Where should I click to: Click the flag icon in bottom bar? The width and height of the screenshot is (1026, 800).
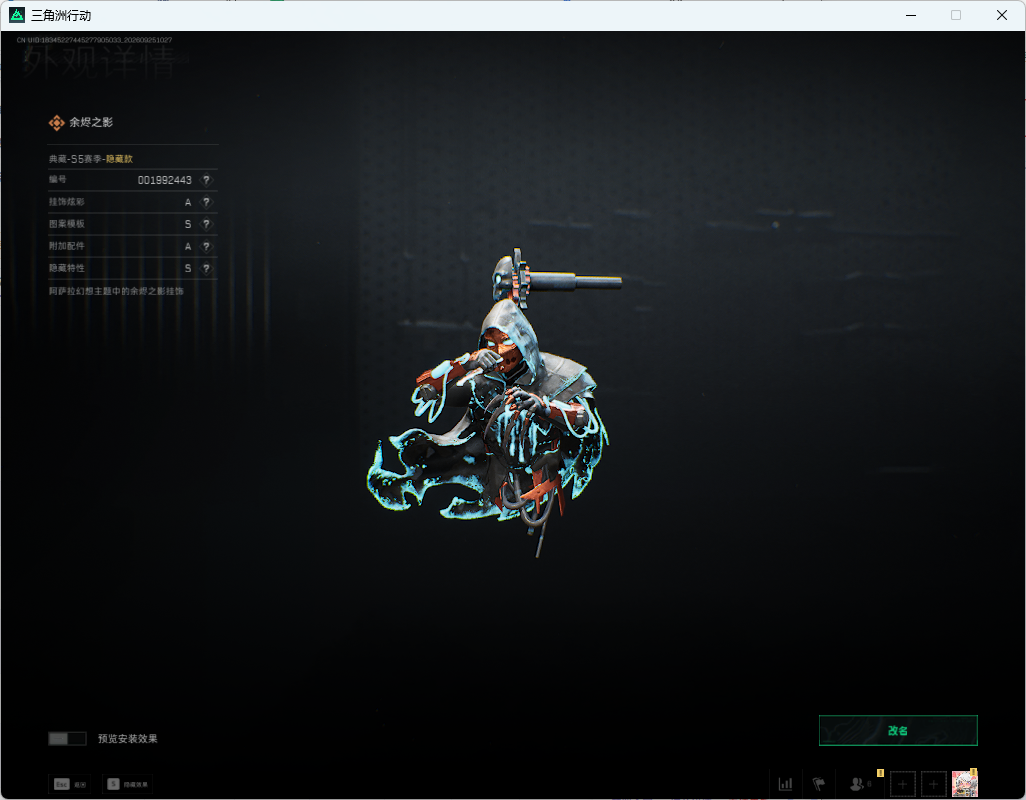pos(819,784)
